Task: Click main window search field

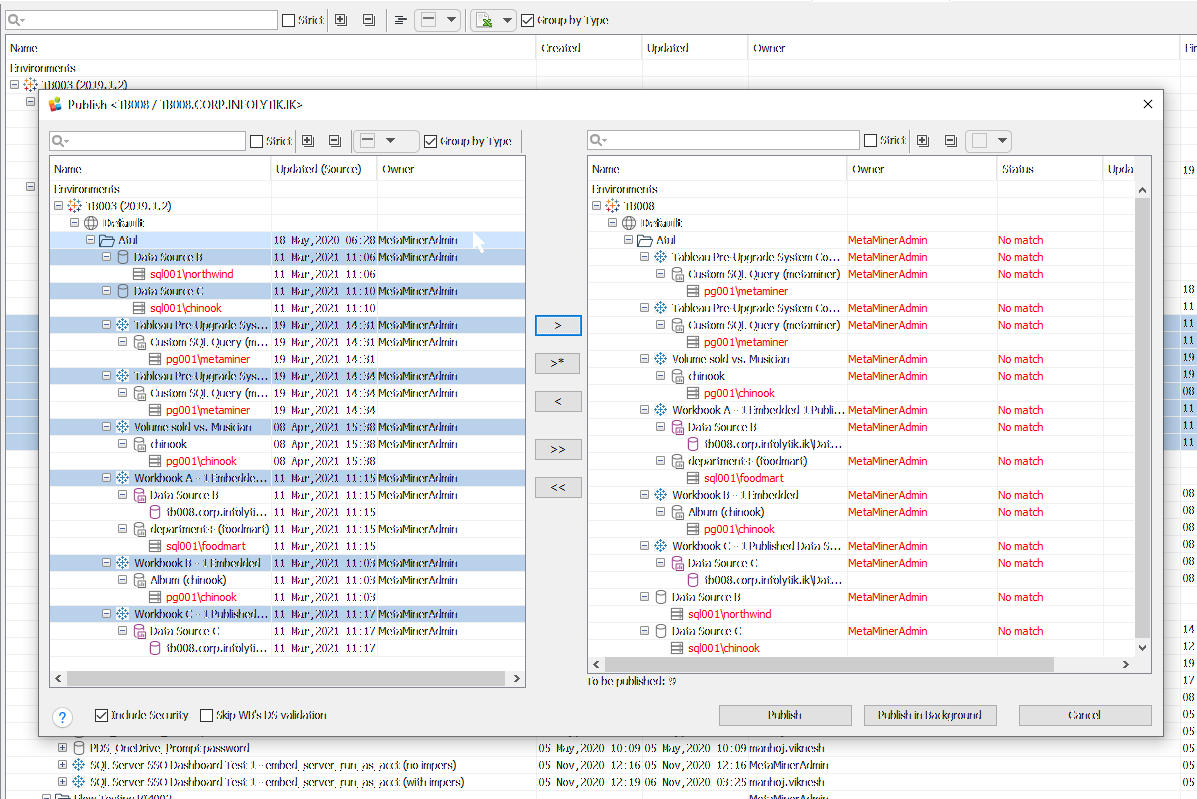Action: click(x=142, y=20)
